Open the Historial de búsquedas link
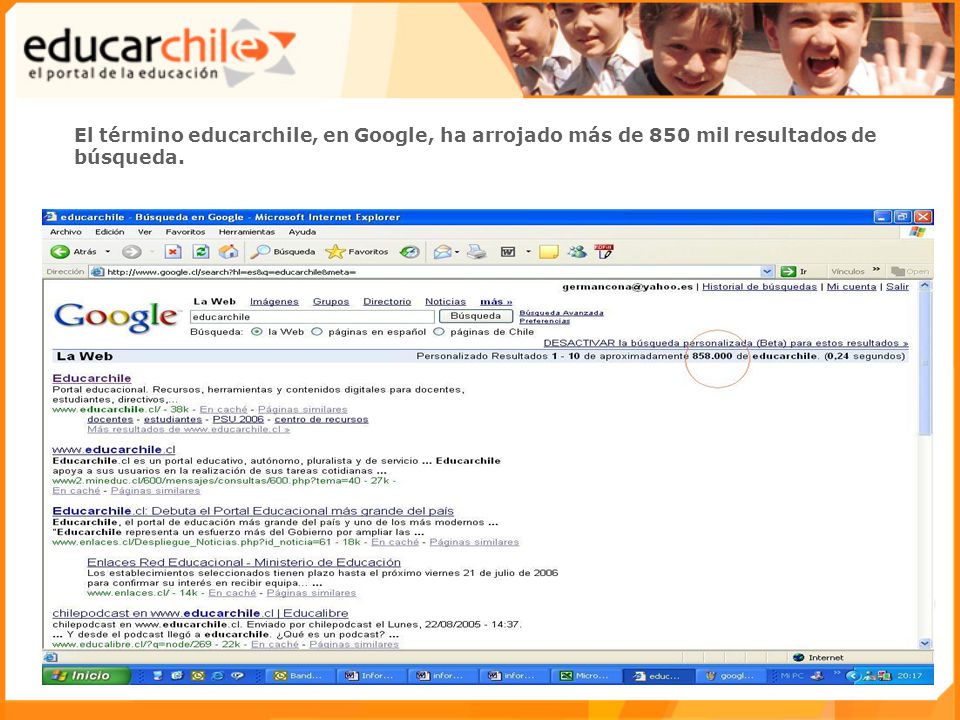 point(759,287)
